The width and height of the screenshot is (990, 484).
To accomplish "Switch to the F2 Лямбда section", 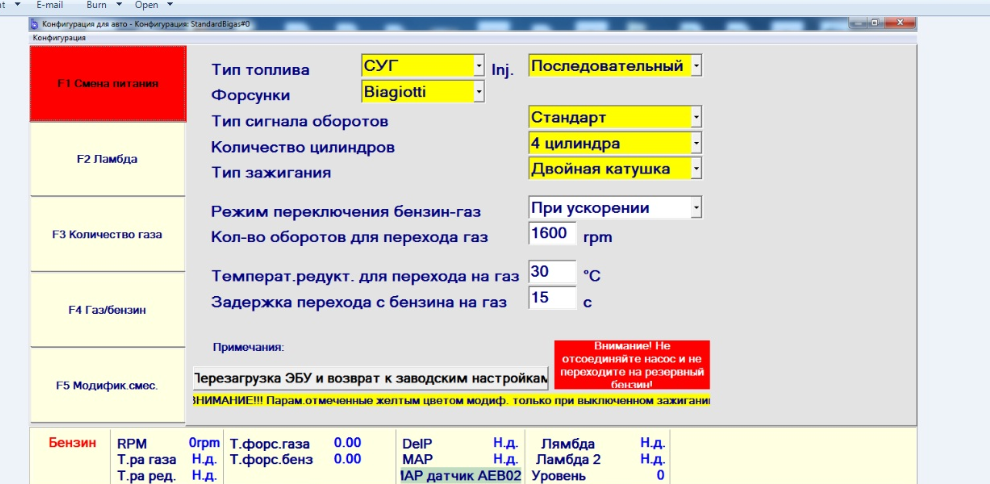I will click(x=108, y=159).
